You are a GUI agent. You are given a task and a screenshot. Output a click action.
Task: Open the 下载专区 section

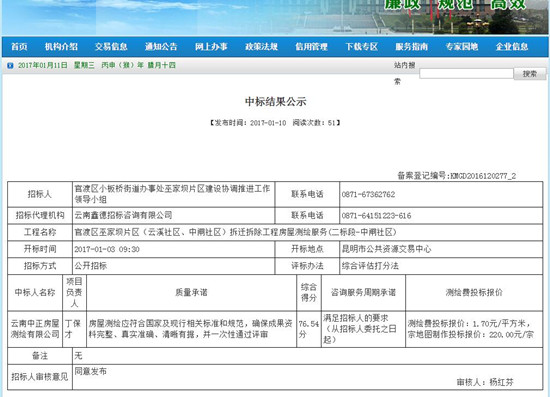pos(362,47)
